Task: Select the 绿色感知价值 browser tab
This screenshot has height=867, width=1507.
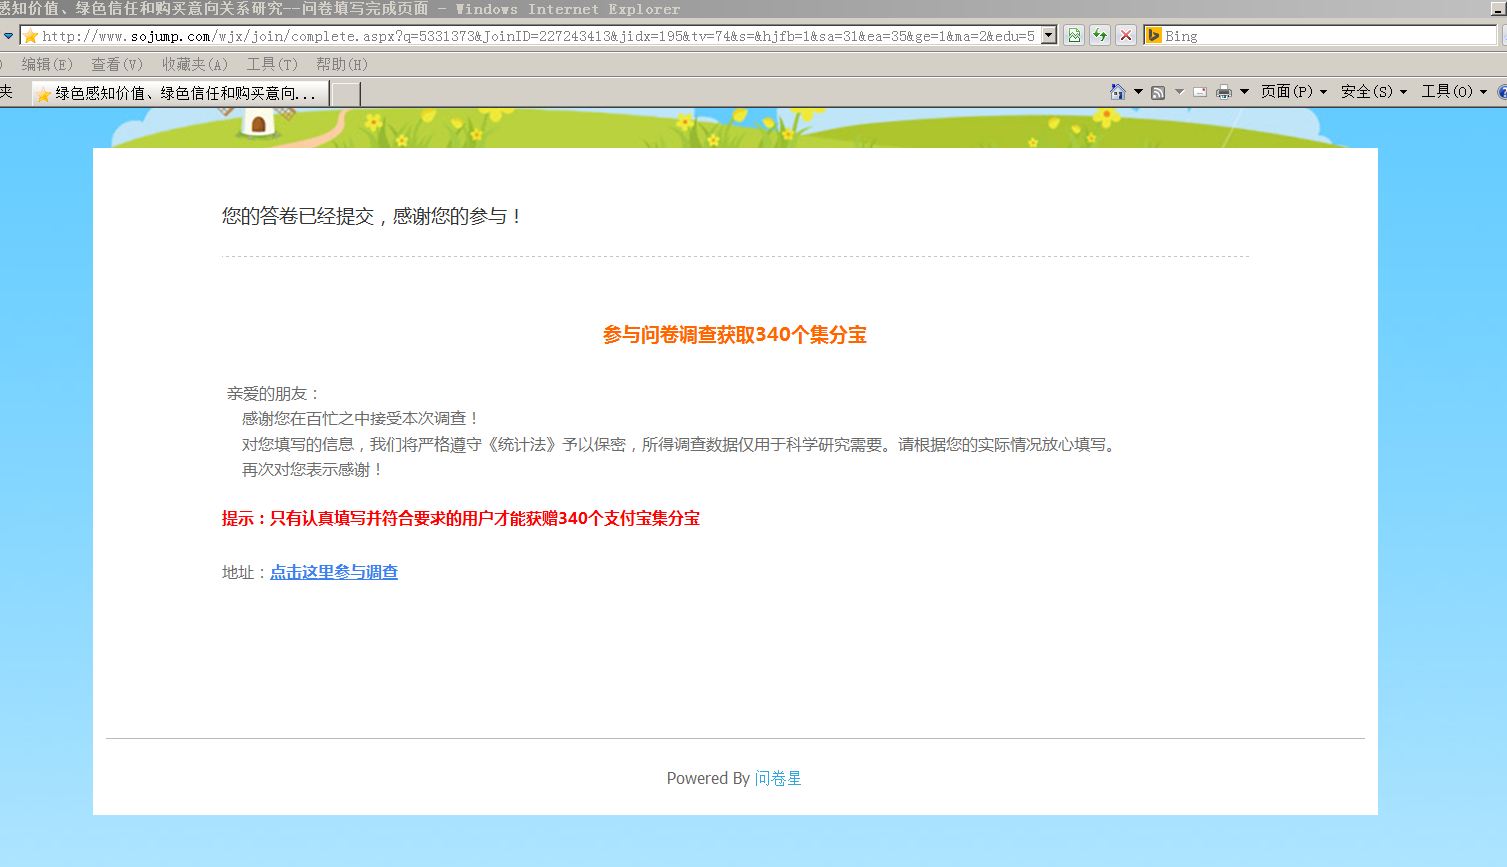Action: 180,94
